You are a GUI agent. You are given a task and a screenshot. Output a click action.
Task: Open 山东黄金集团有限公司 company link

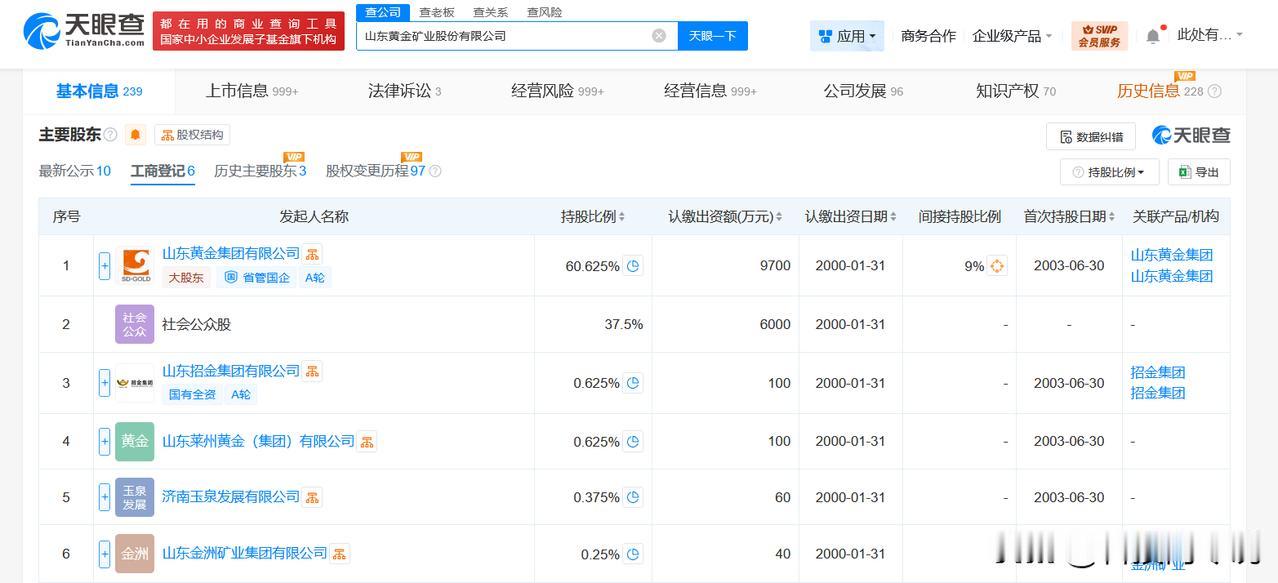pyautogui.click(x=231, y=254)
